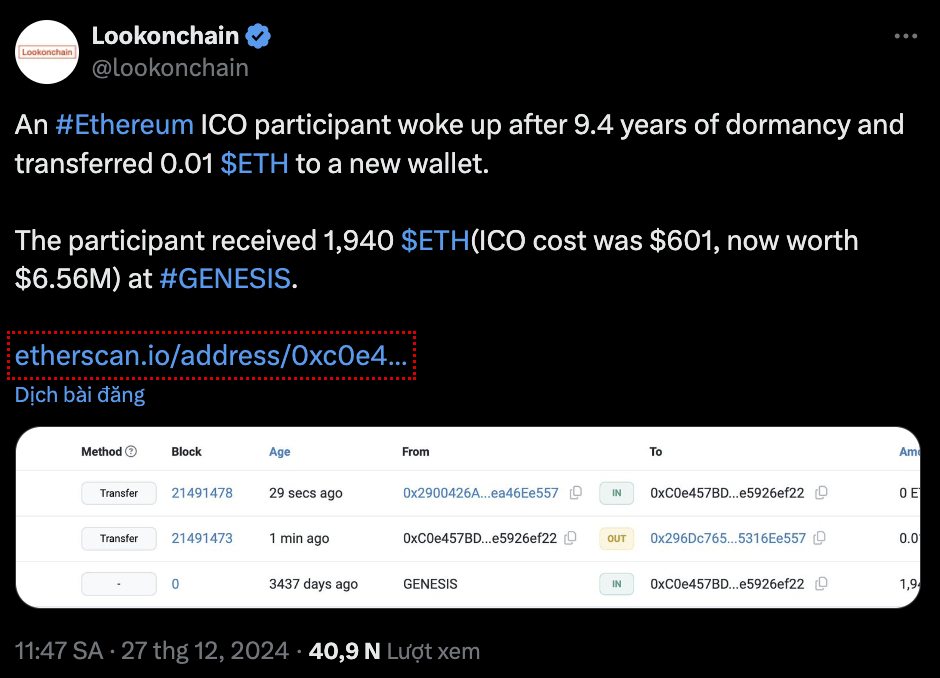Open the etherscan.io/address/0xc0e4 link
The height and width of the screenshot is (678, 940).
211,355
